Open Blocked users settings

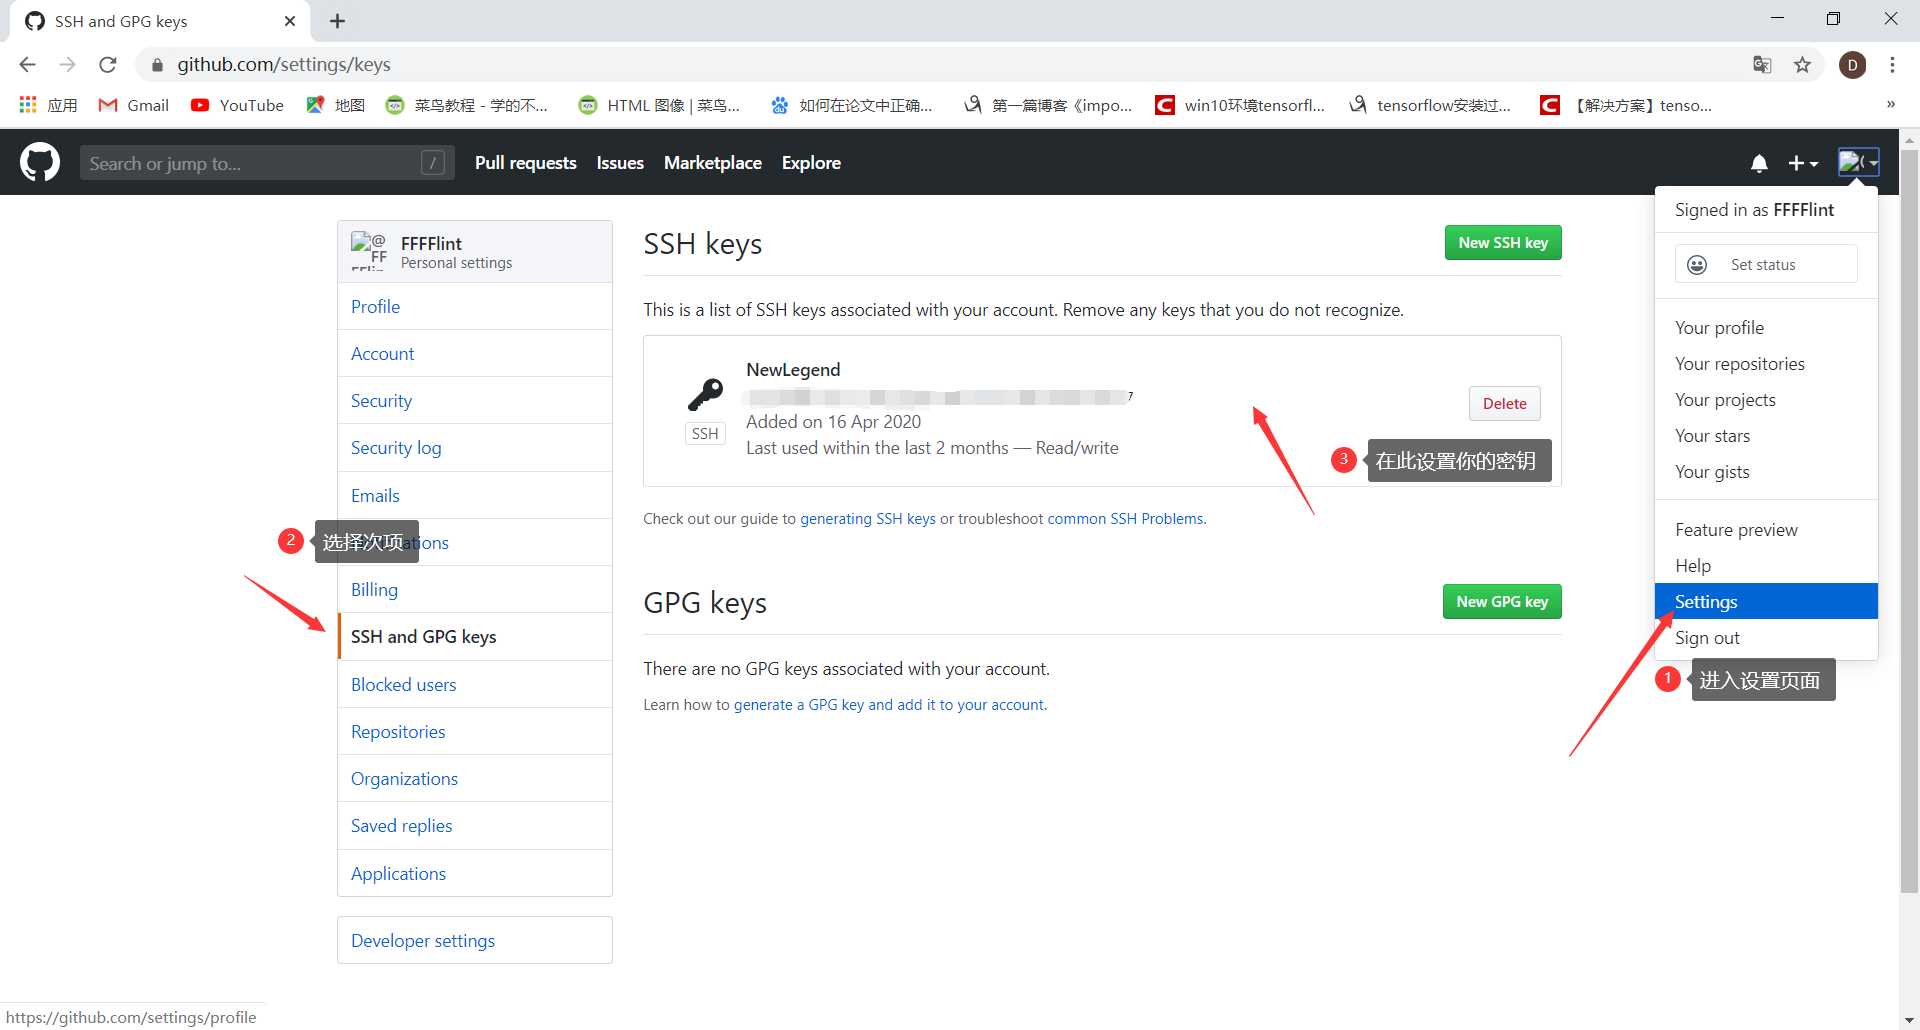475,685
